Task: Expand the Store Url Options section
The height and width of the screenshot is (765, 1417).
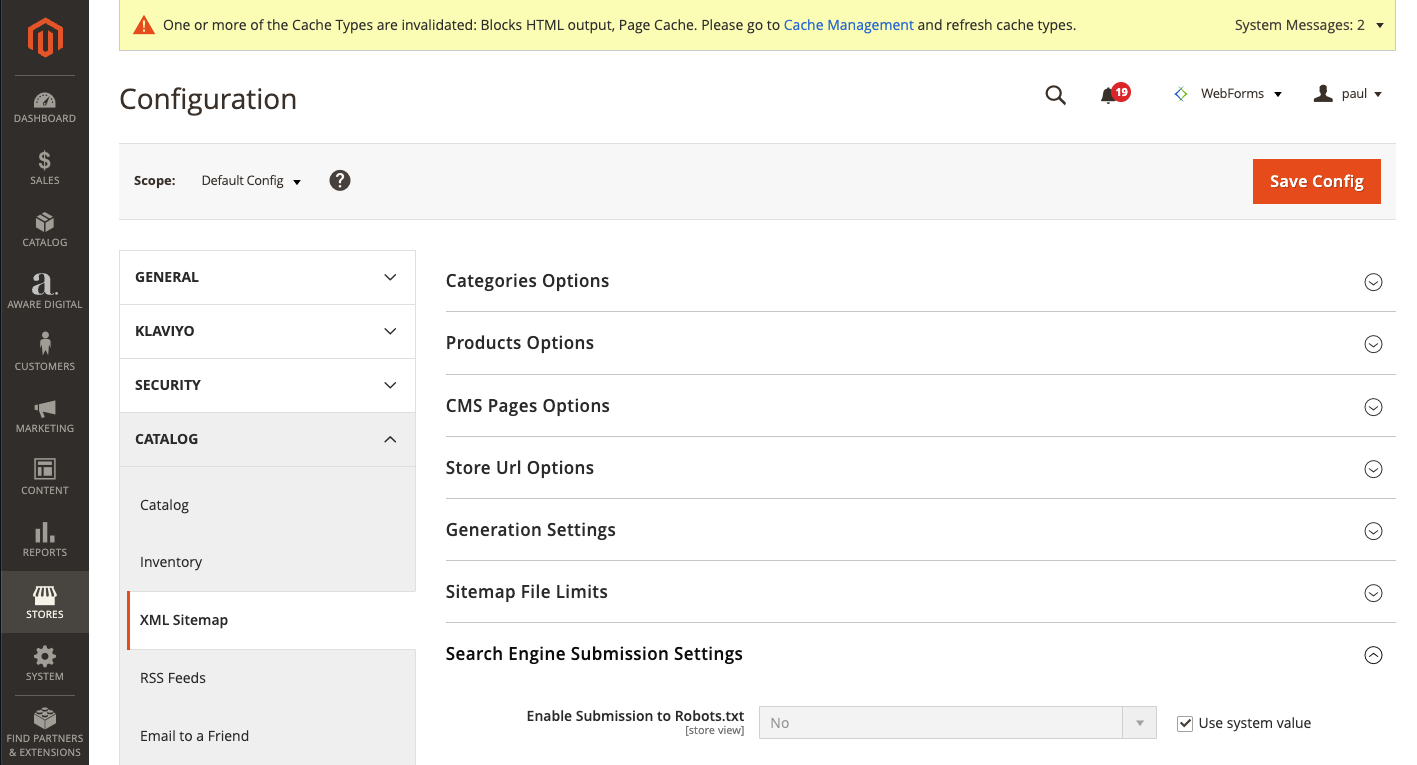Action: point(920,468)
